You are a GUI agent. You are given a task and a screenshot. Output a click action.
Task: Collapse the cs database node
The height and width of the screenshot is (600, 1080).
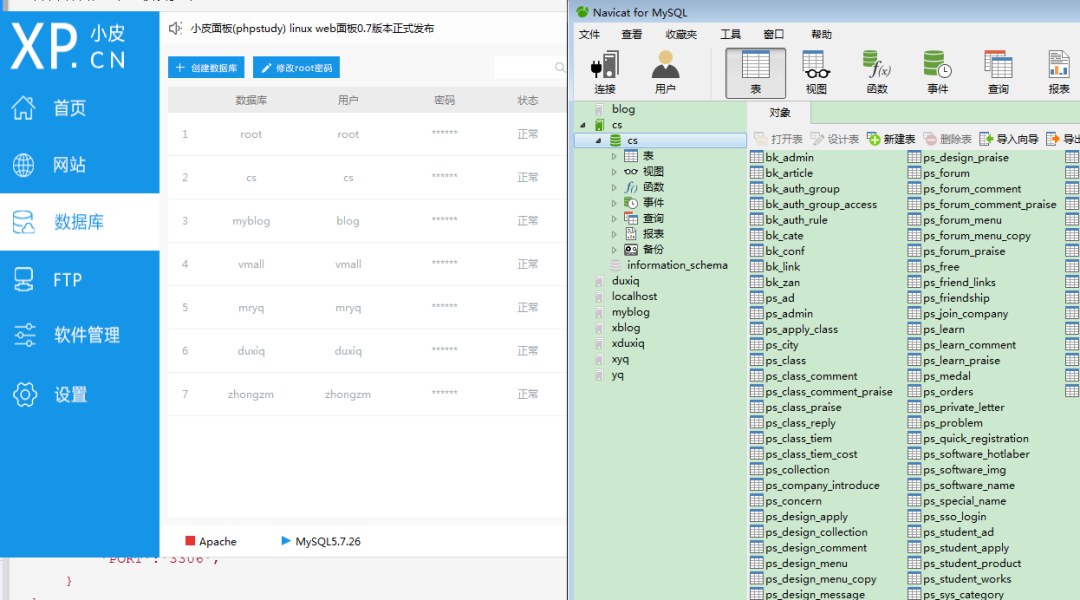[599, 141]
